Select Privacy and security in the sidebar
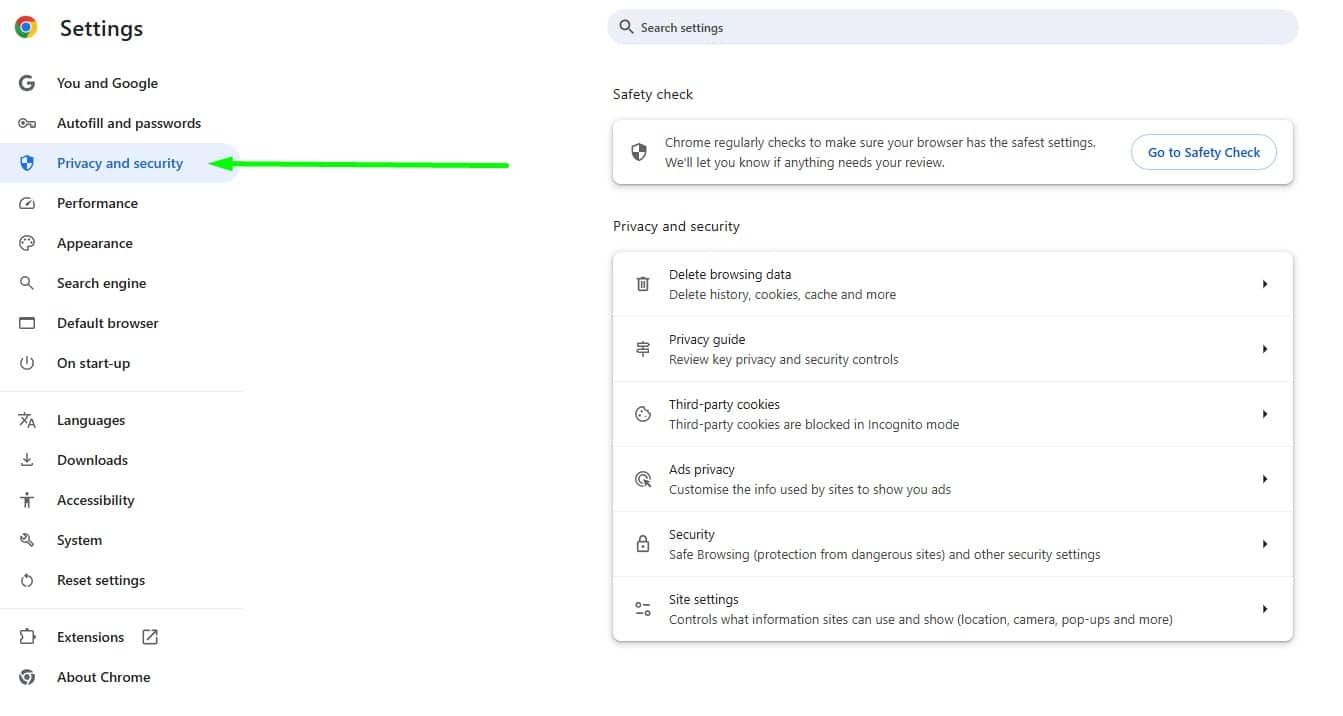1343x716 pixels. click(120, 163)
